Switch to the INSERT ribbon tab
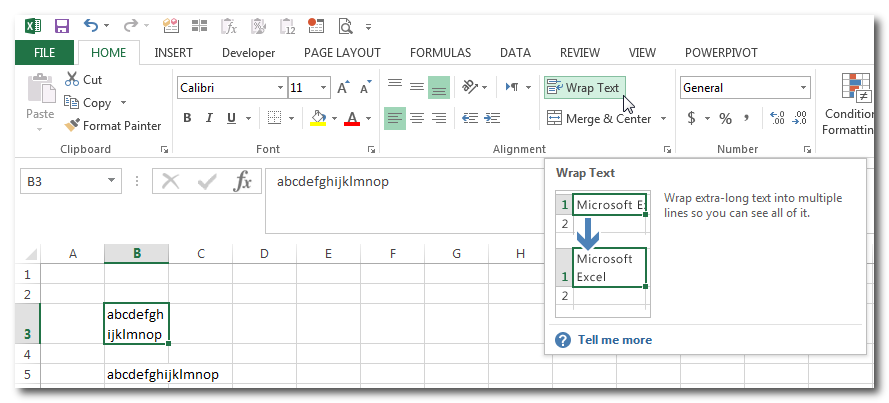This screenshot has width=889, height=403. [x=174, y=53]
